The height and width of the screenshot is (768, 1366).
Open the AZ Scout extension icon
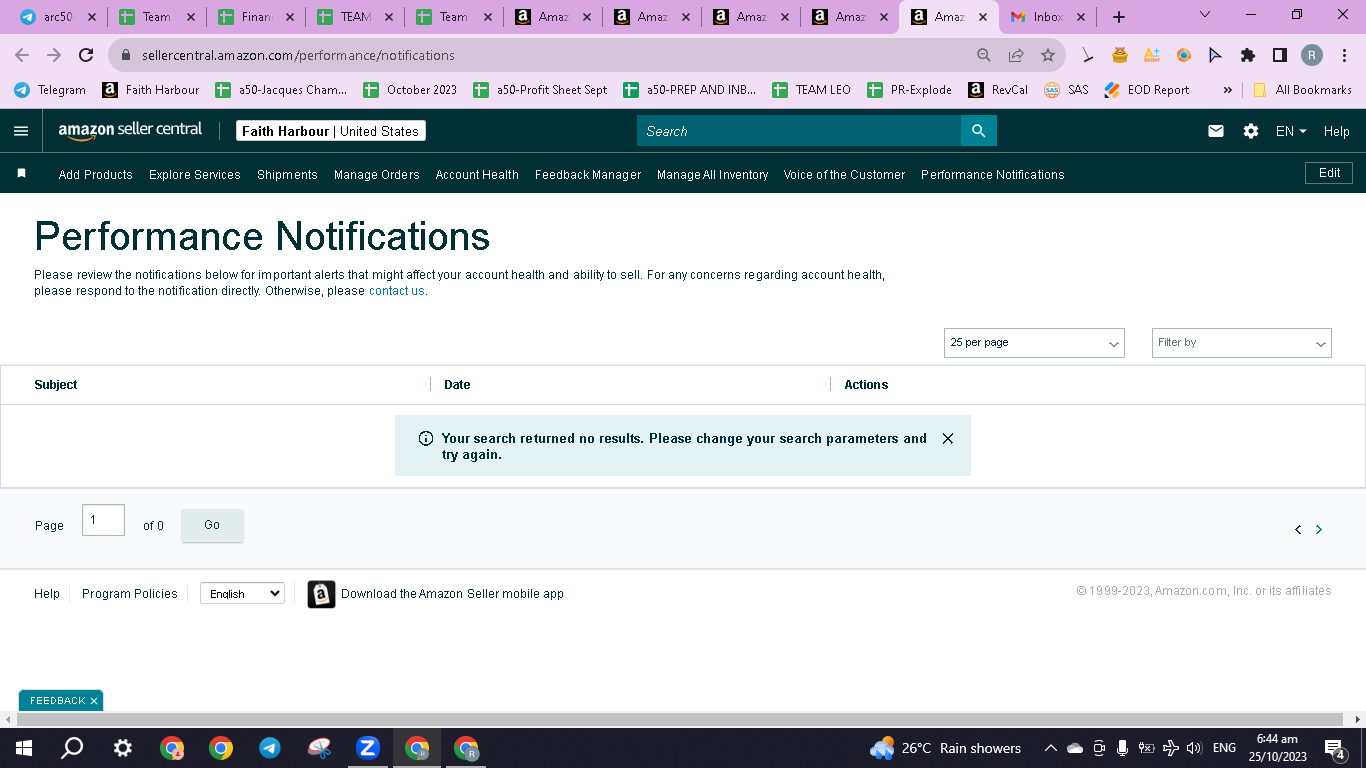click(x=1152, y=56)
